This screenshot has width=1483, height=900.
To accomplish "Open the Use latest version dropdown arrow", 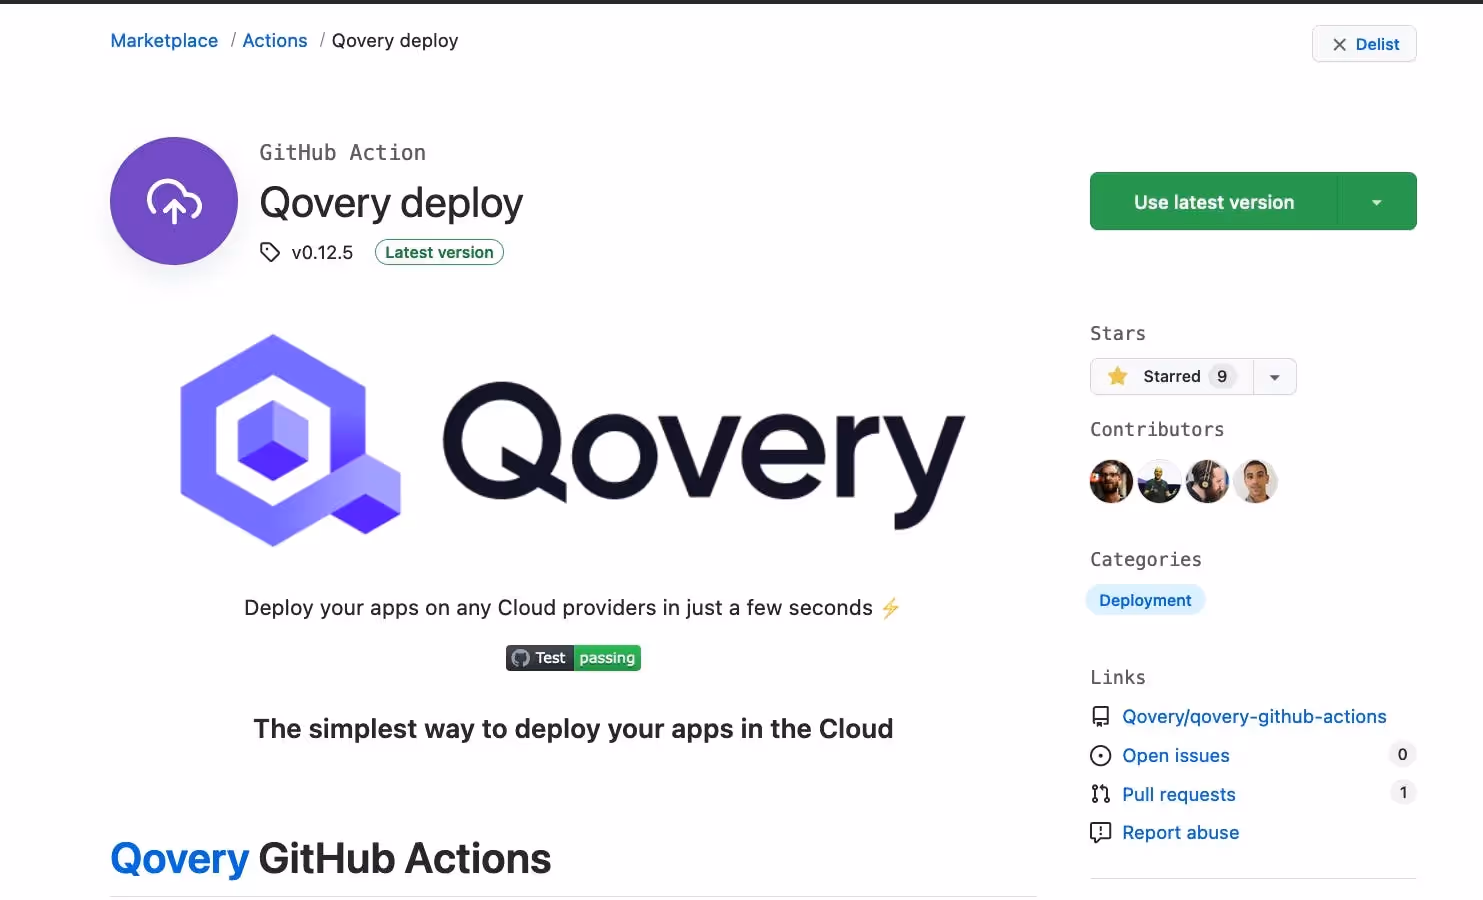I will 1376,201.
